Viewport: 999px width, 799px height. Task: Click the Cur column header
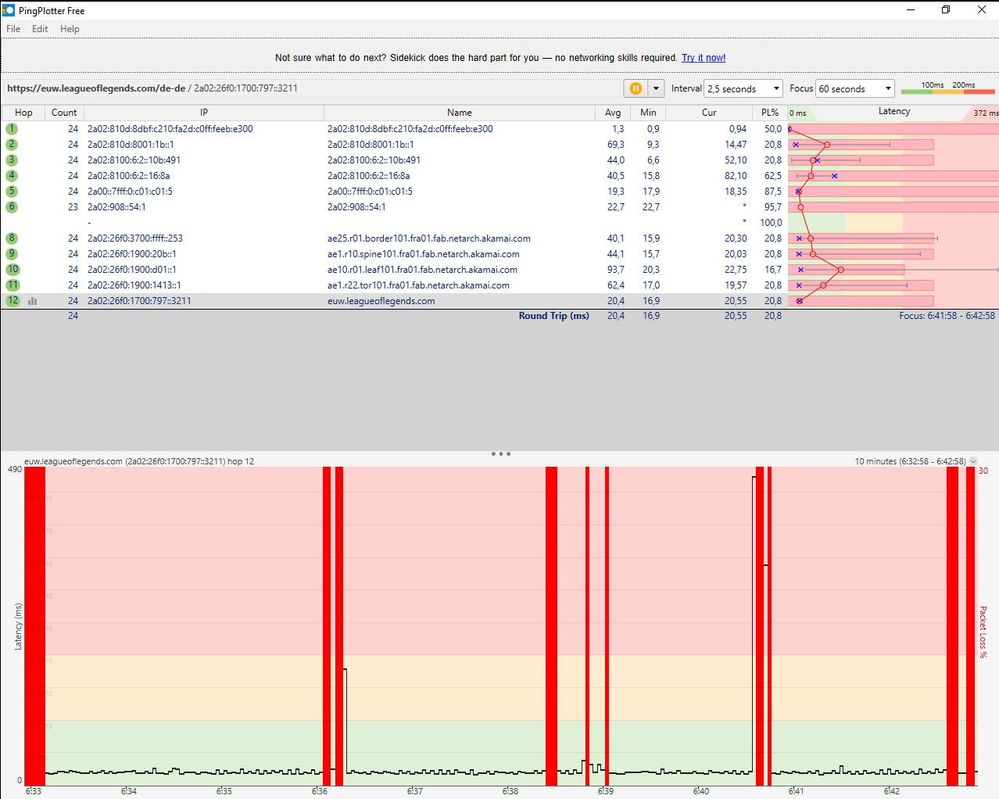point(708,112)
